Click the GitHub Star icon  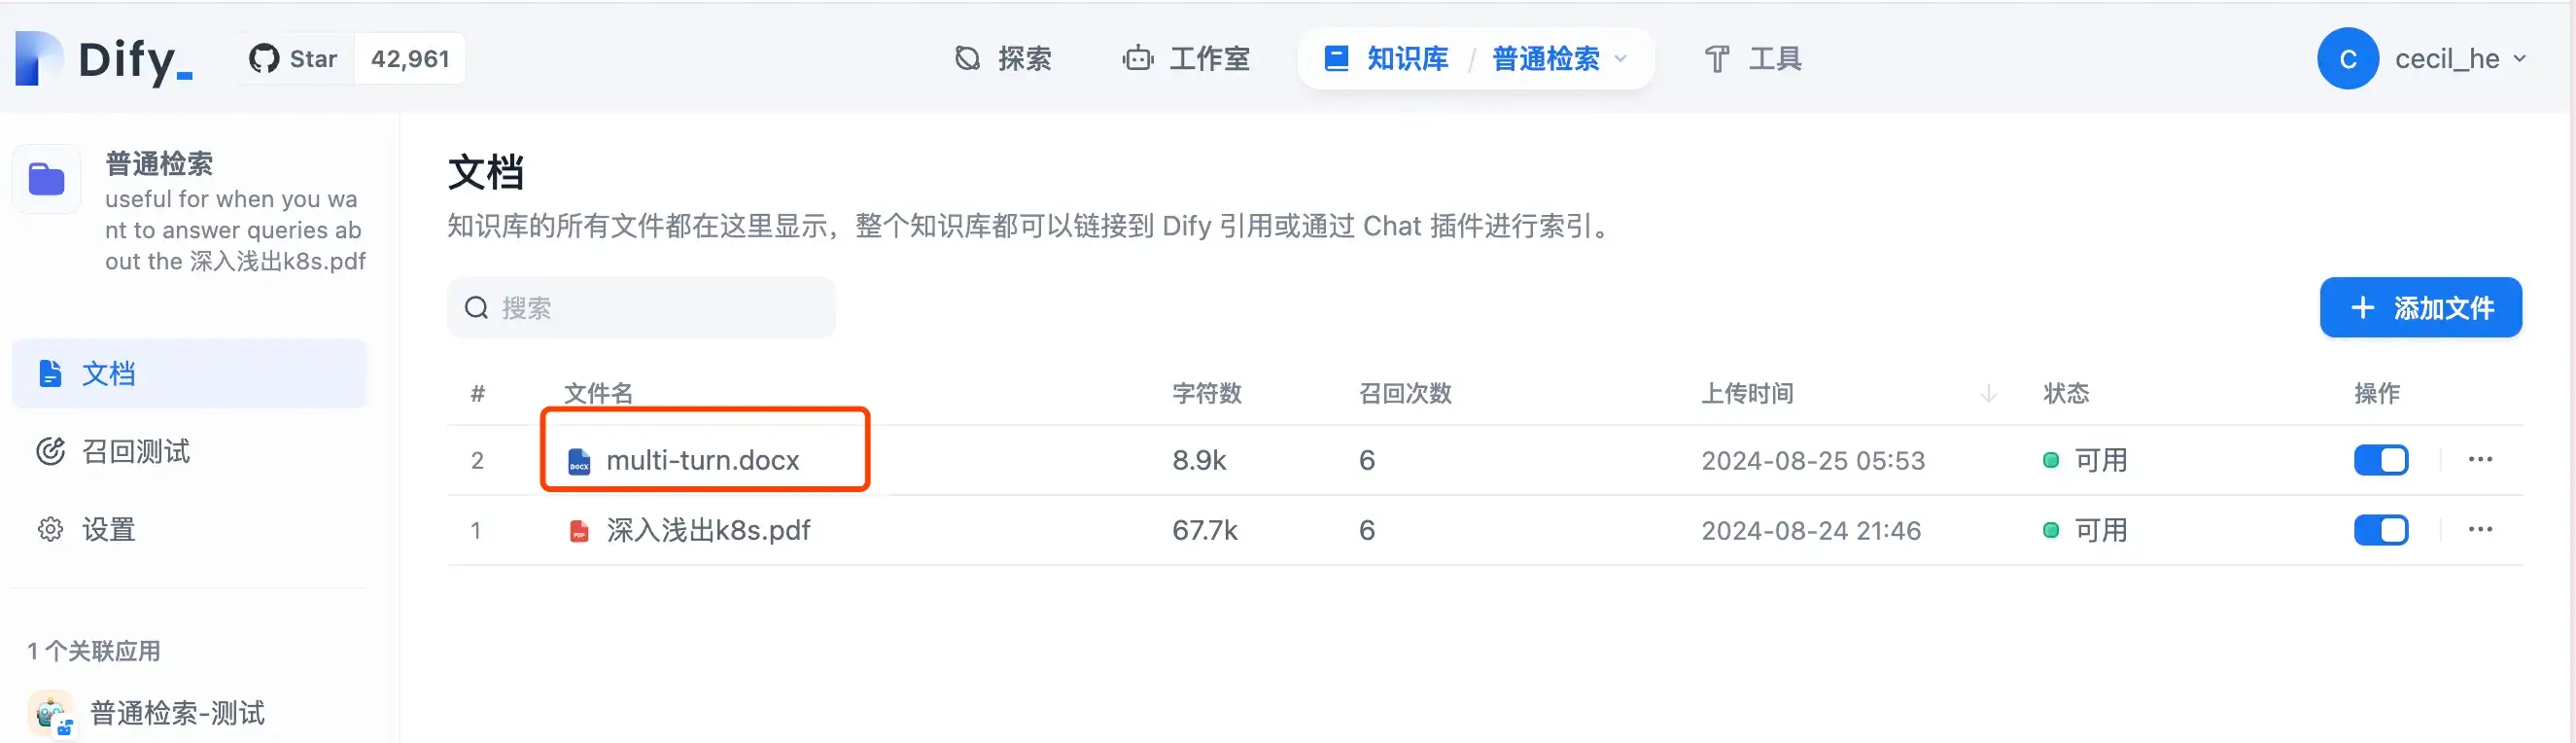click(264, 59)
